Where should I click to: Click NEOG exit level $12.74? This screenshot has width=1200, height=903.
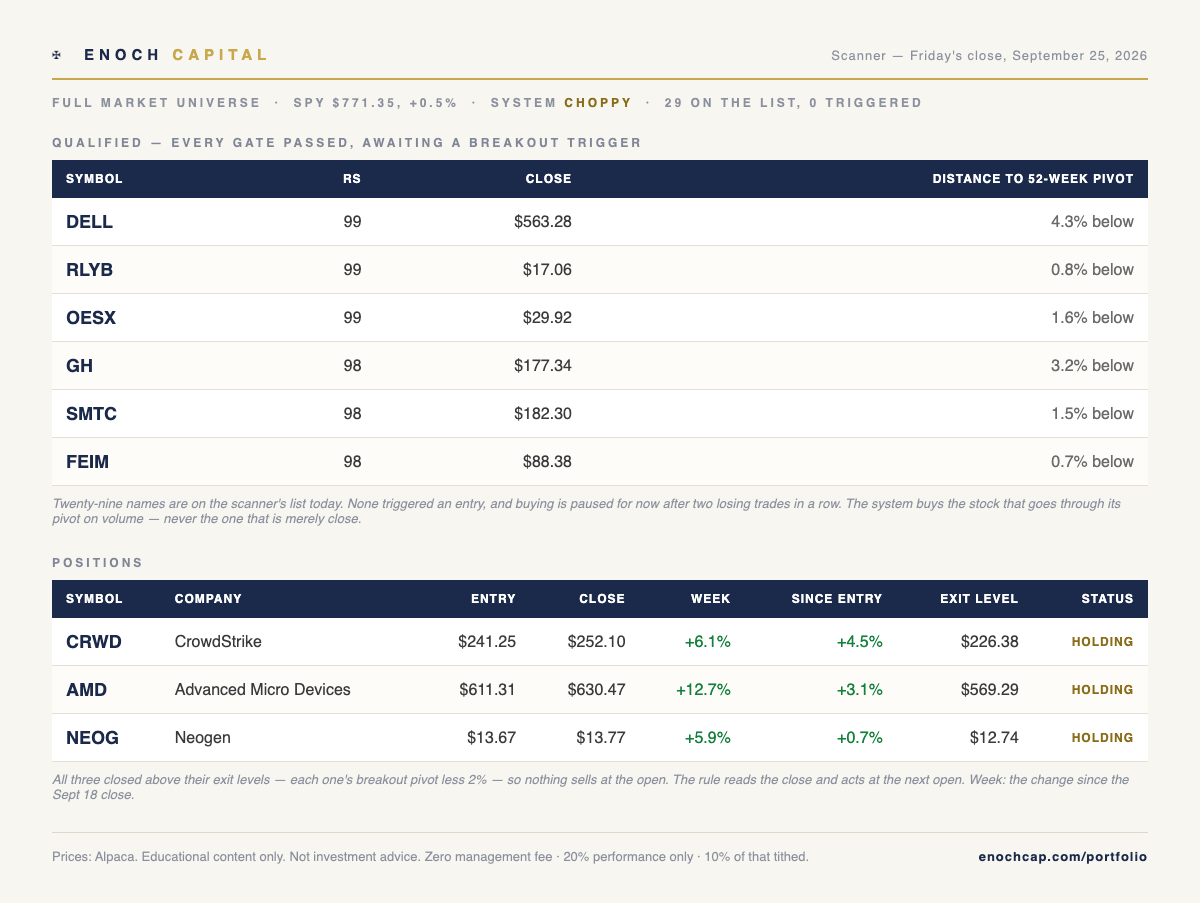994,738
